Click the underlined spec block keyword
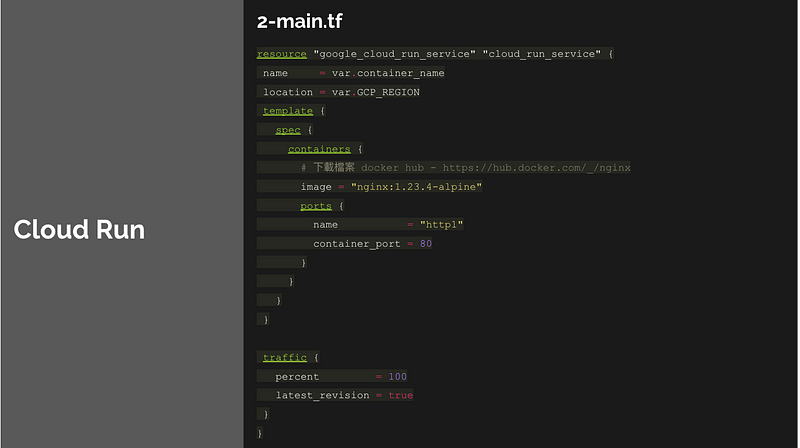800x448 pixels. [x=288, y=130]
